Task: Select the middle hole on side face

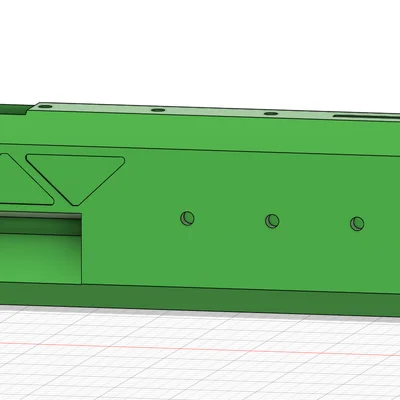Action: (272, 221)
